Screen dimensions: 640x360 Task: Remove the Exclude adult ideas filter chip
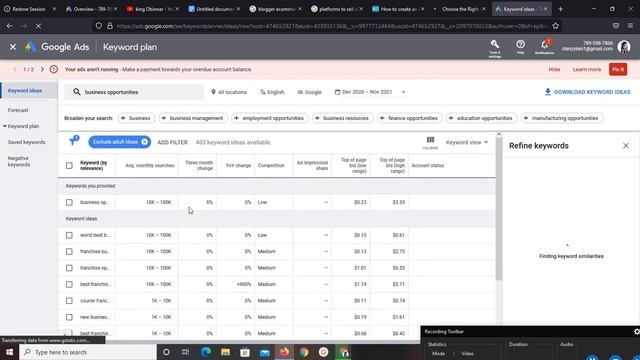pyautogui.click(x=144, y=142)
